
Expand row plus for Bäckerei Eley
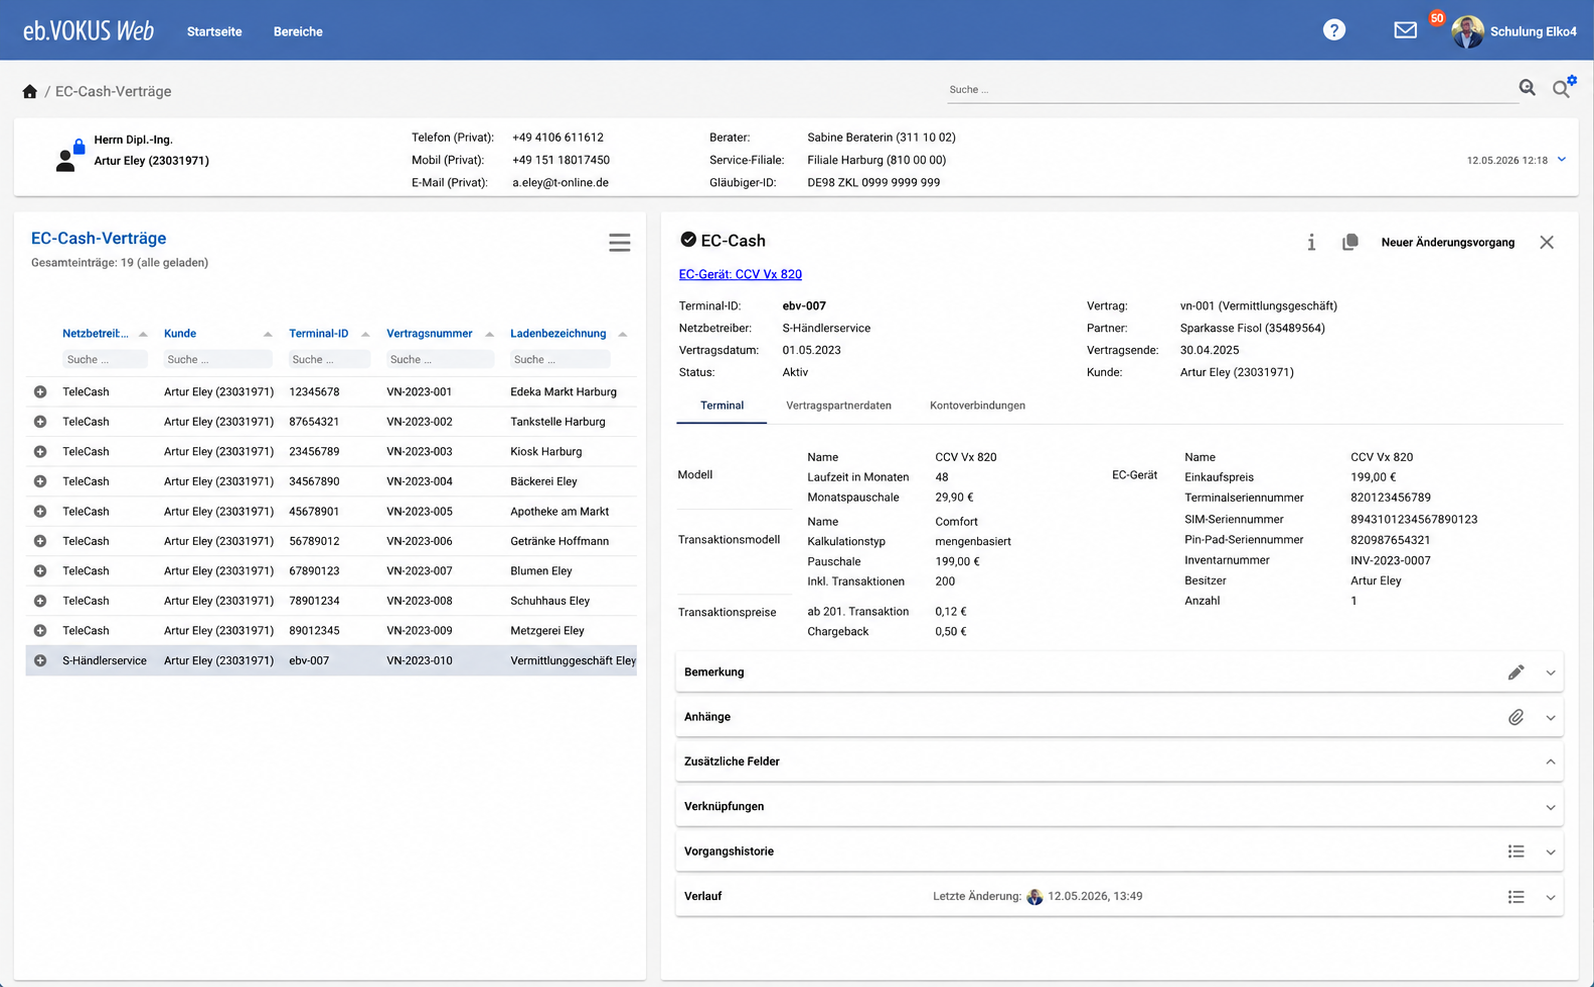point(40,481)
